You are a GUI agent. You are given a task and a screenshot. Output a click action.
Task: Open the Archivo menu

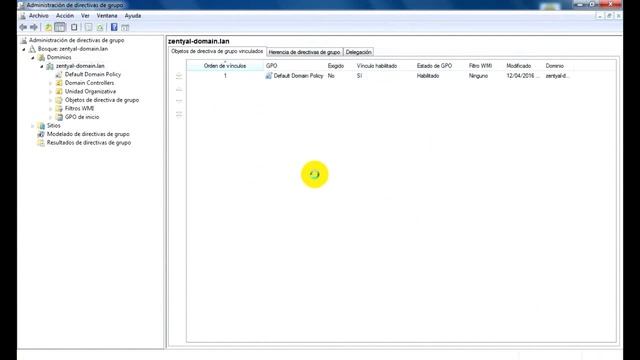point(39,16)
